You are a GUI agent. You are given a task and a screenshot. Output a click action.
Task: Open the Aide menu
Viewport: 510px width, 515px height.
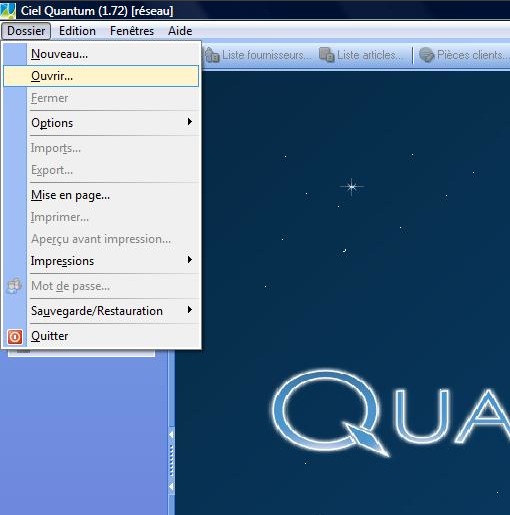click(180, 31)
